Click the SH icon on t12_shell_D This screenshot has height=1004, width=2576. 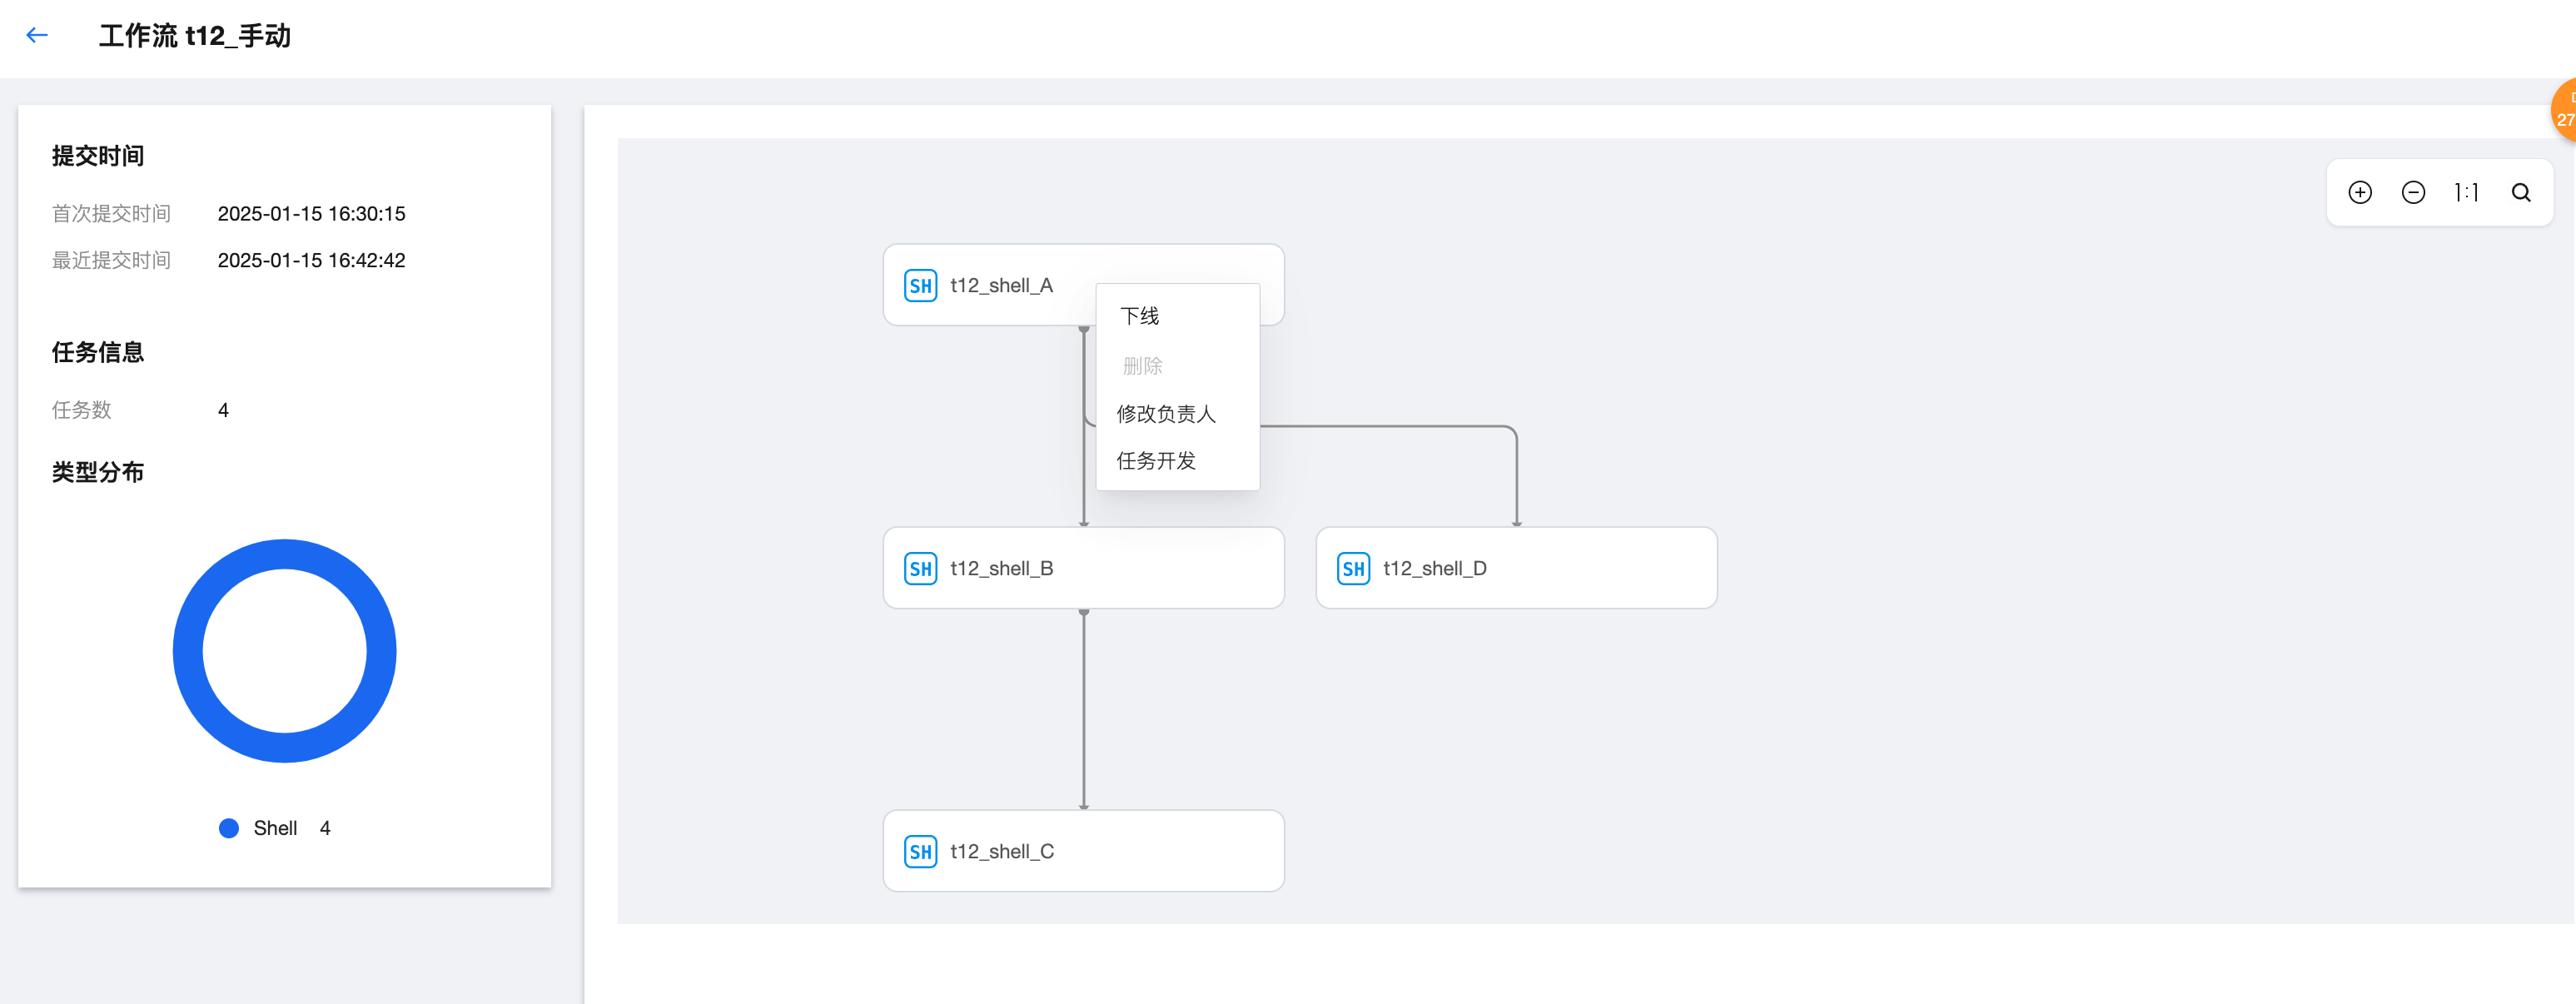(x=1353, y=569)
